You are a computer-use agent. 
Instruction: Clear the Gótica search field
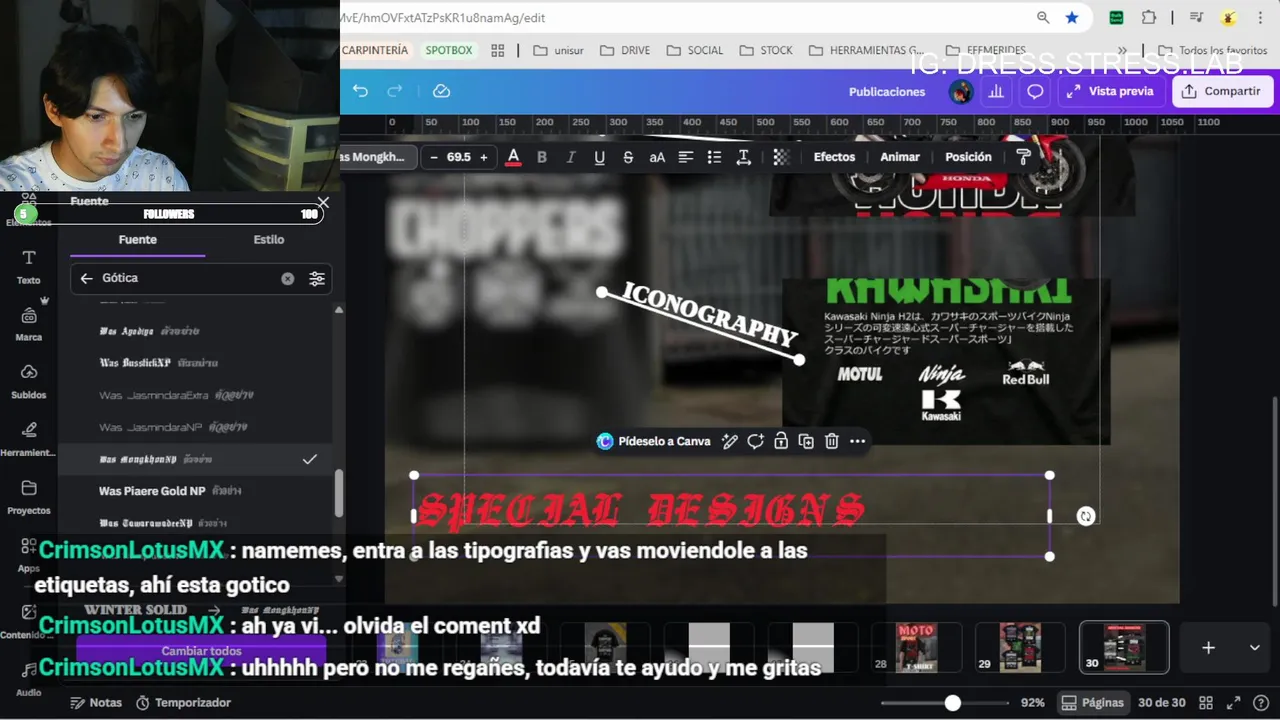click(288, 279)
